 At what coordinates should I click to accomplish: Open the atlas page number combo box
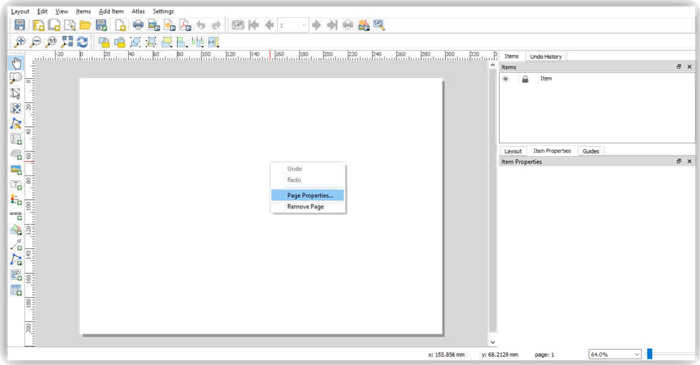(292, 25)
